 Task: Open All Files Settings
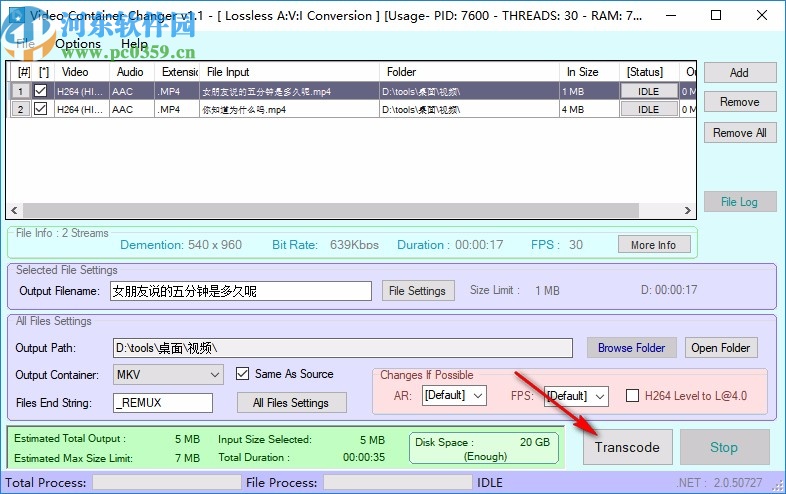pyautogui.click(x=291, y=403)
